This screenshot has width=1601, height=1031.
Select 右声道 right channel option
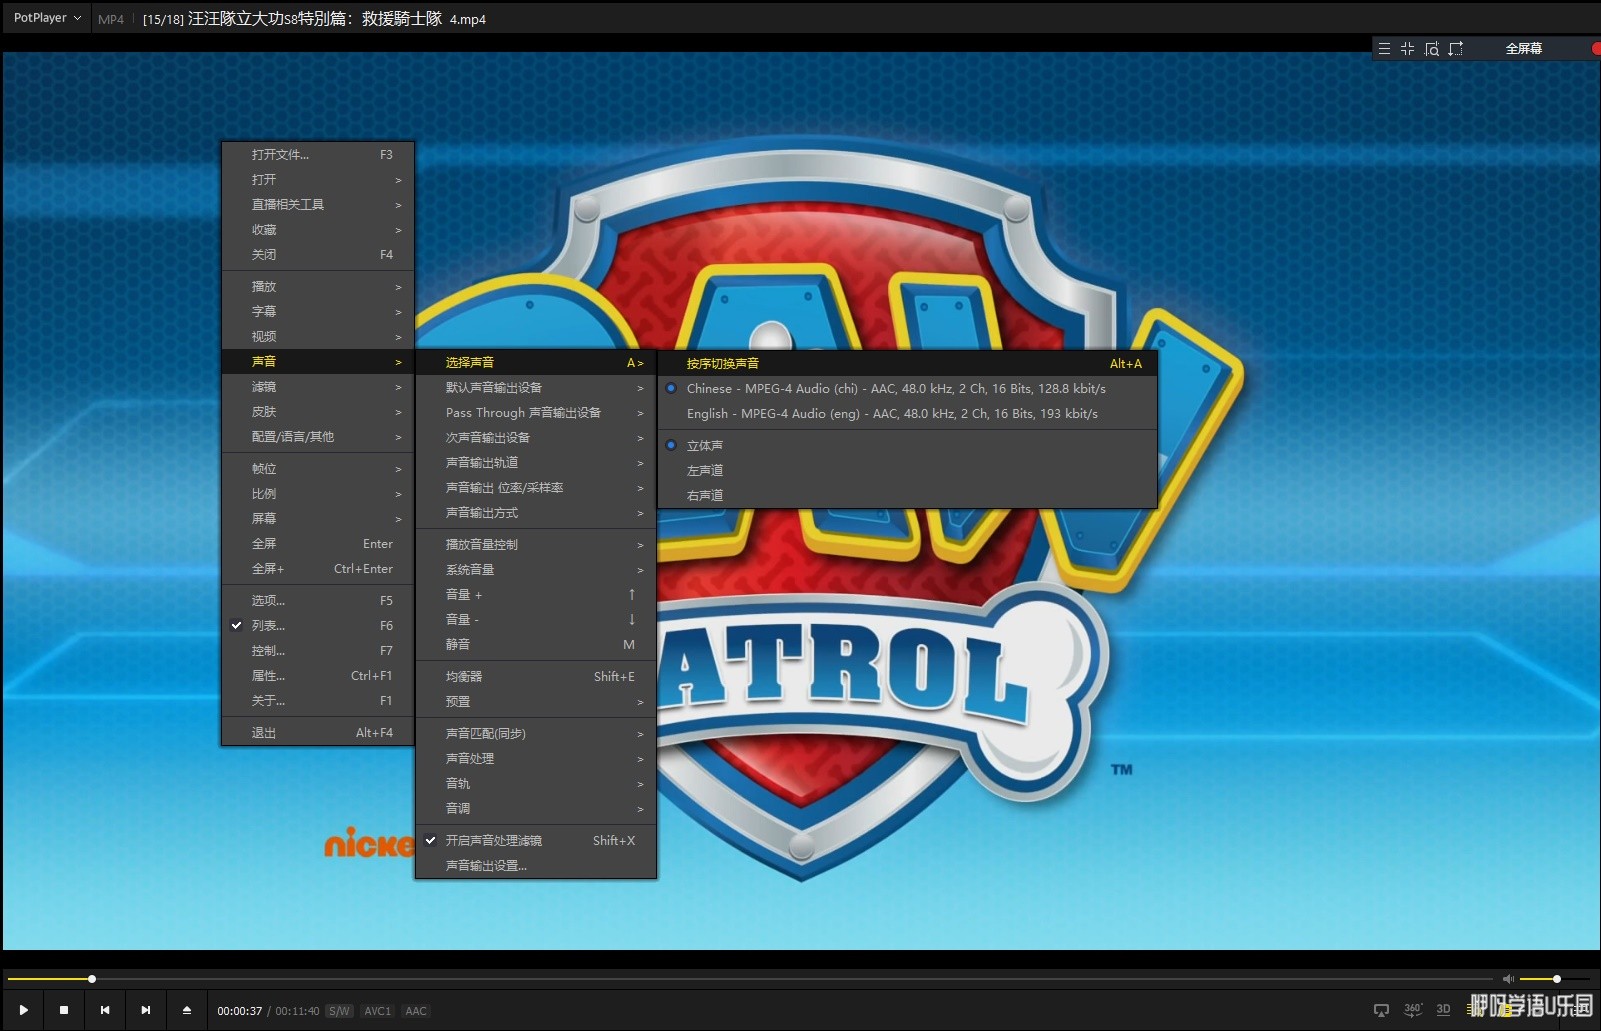(907, 495)
